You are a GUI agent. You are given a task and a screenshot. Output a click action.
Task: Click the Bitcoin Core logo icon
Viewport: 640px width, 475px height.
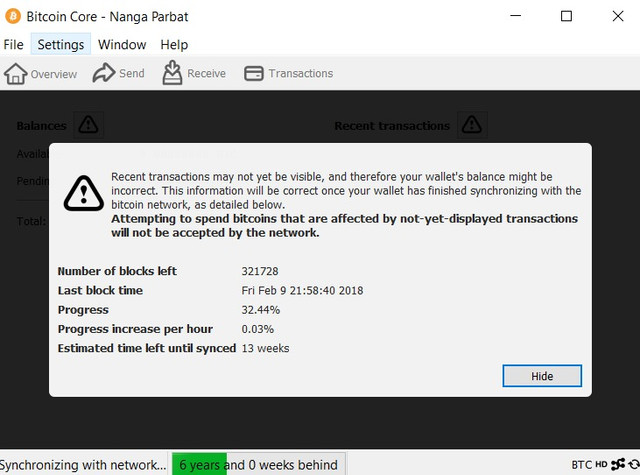pos(13,16)
